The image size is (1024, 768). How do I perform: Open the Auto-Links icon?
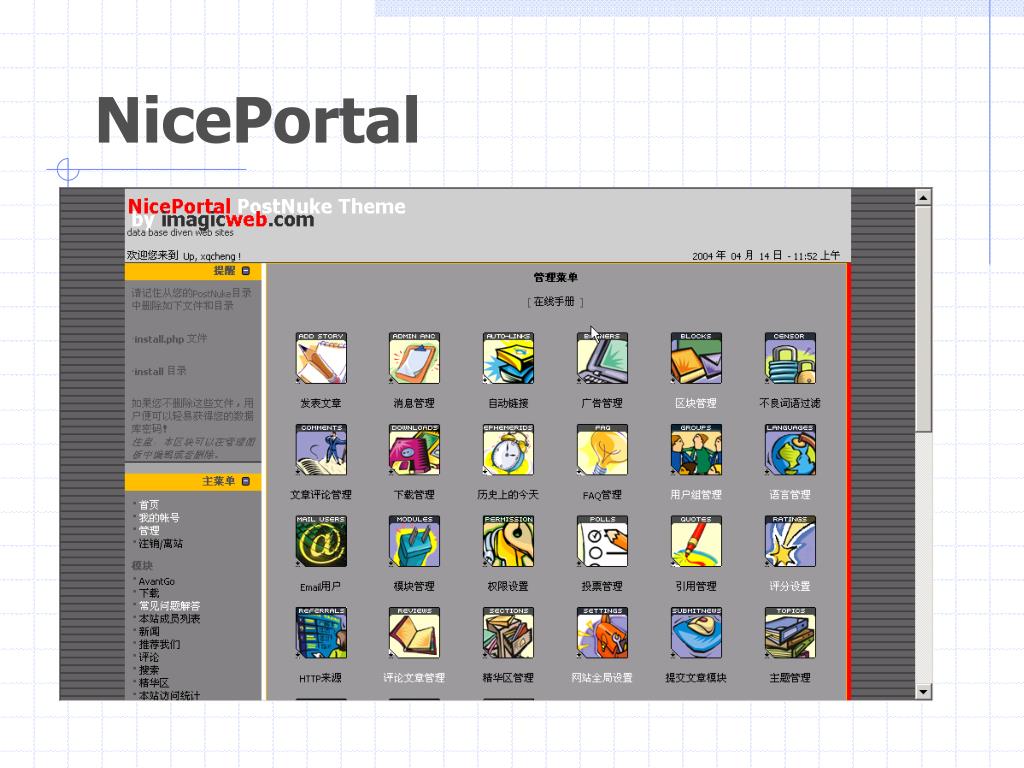(x=508, y=358)
